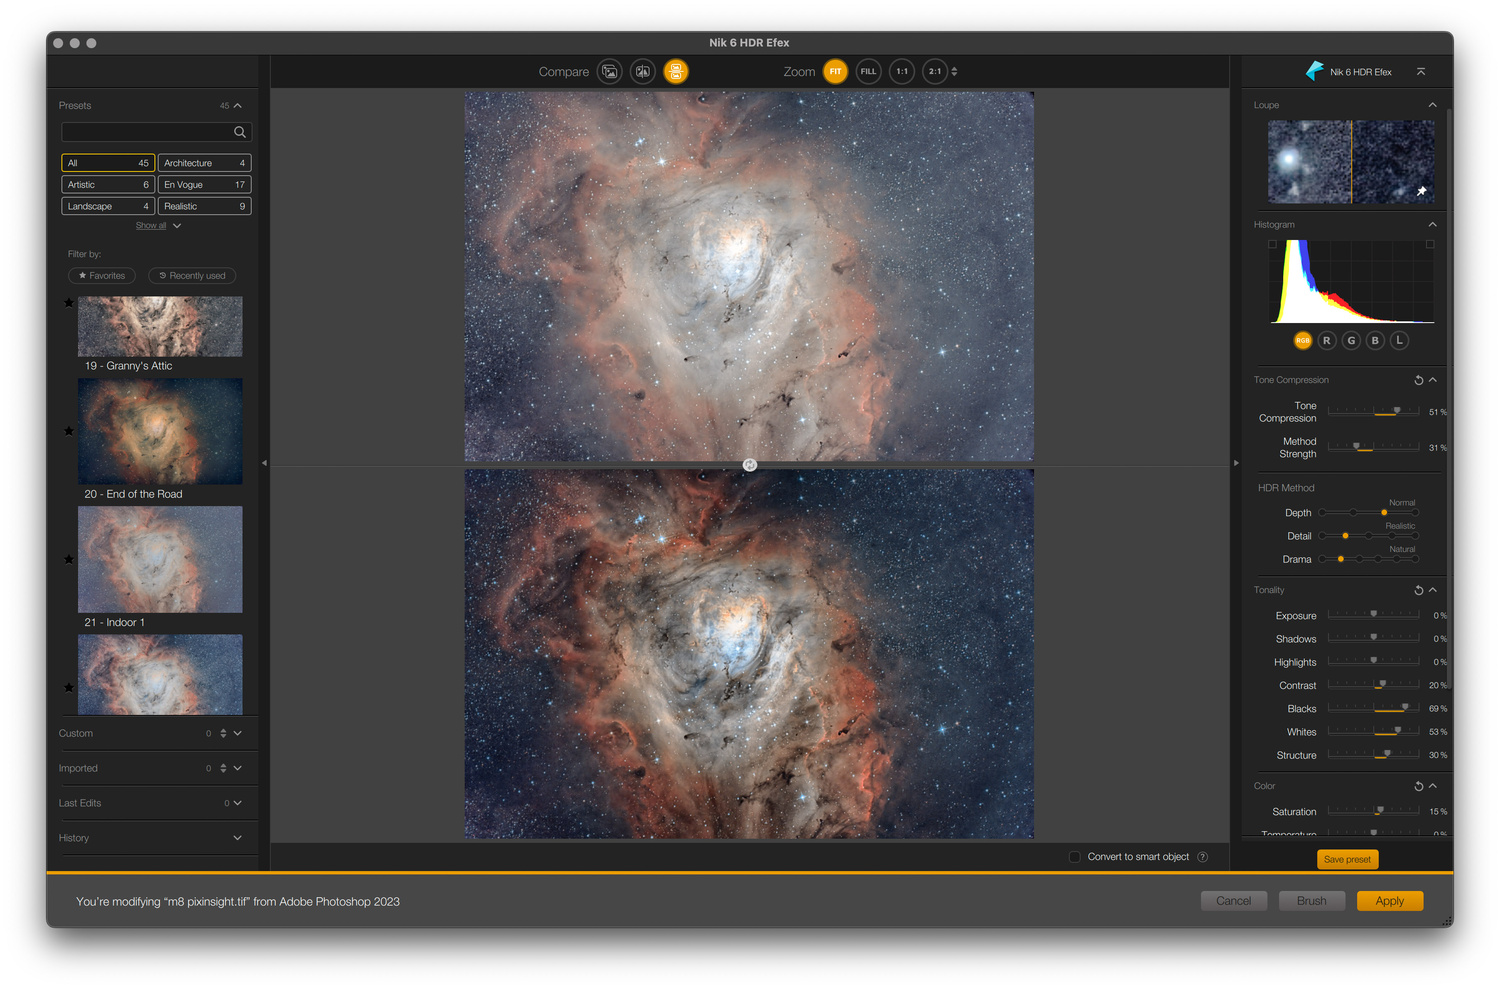This screenshot has width=1500, height=989.
Task: Expand the Last Edits section
Action: [x=237, y=803]
